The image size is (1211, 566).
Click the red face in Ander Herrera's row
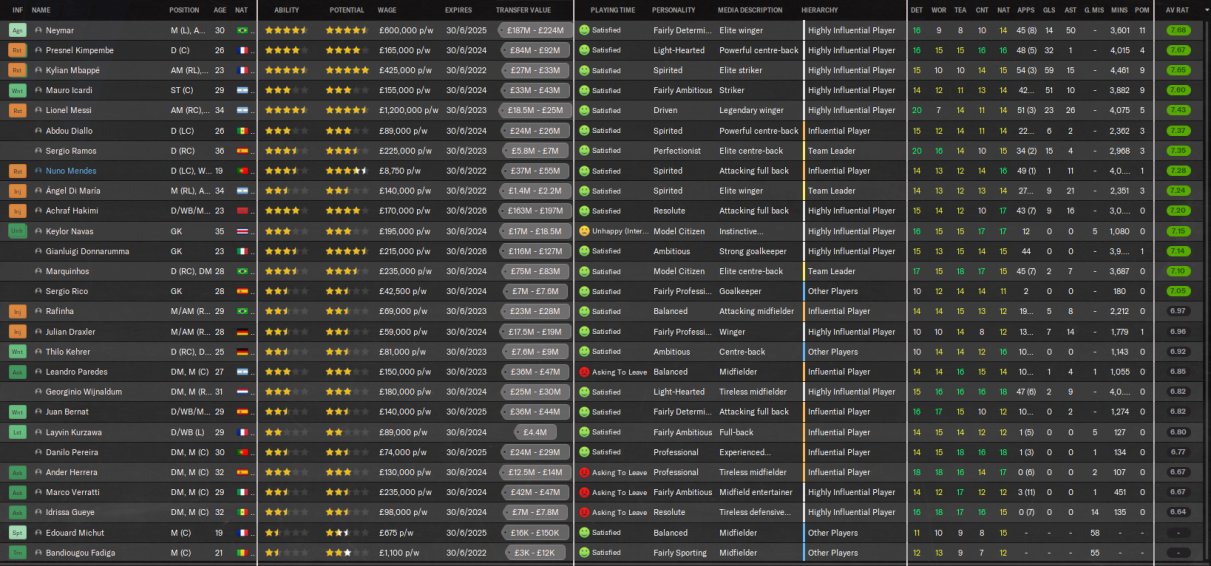[x=584, y=472]
